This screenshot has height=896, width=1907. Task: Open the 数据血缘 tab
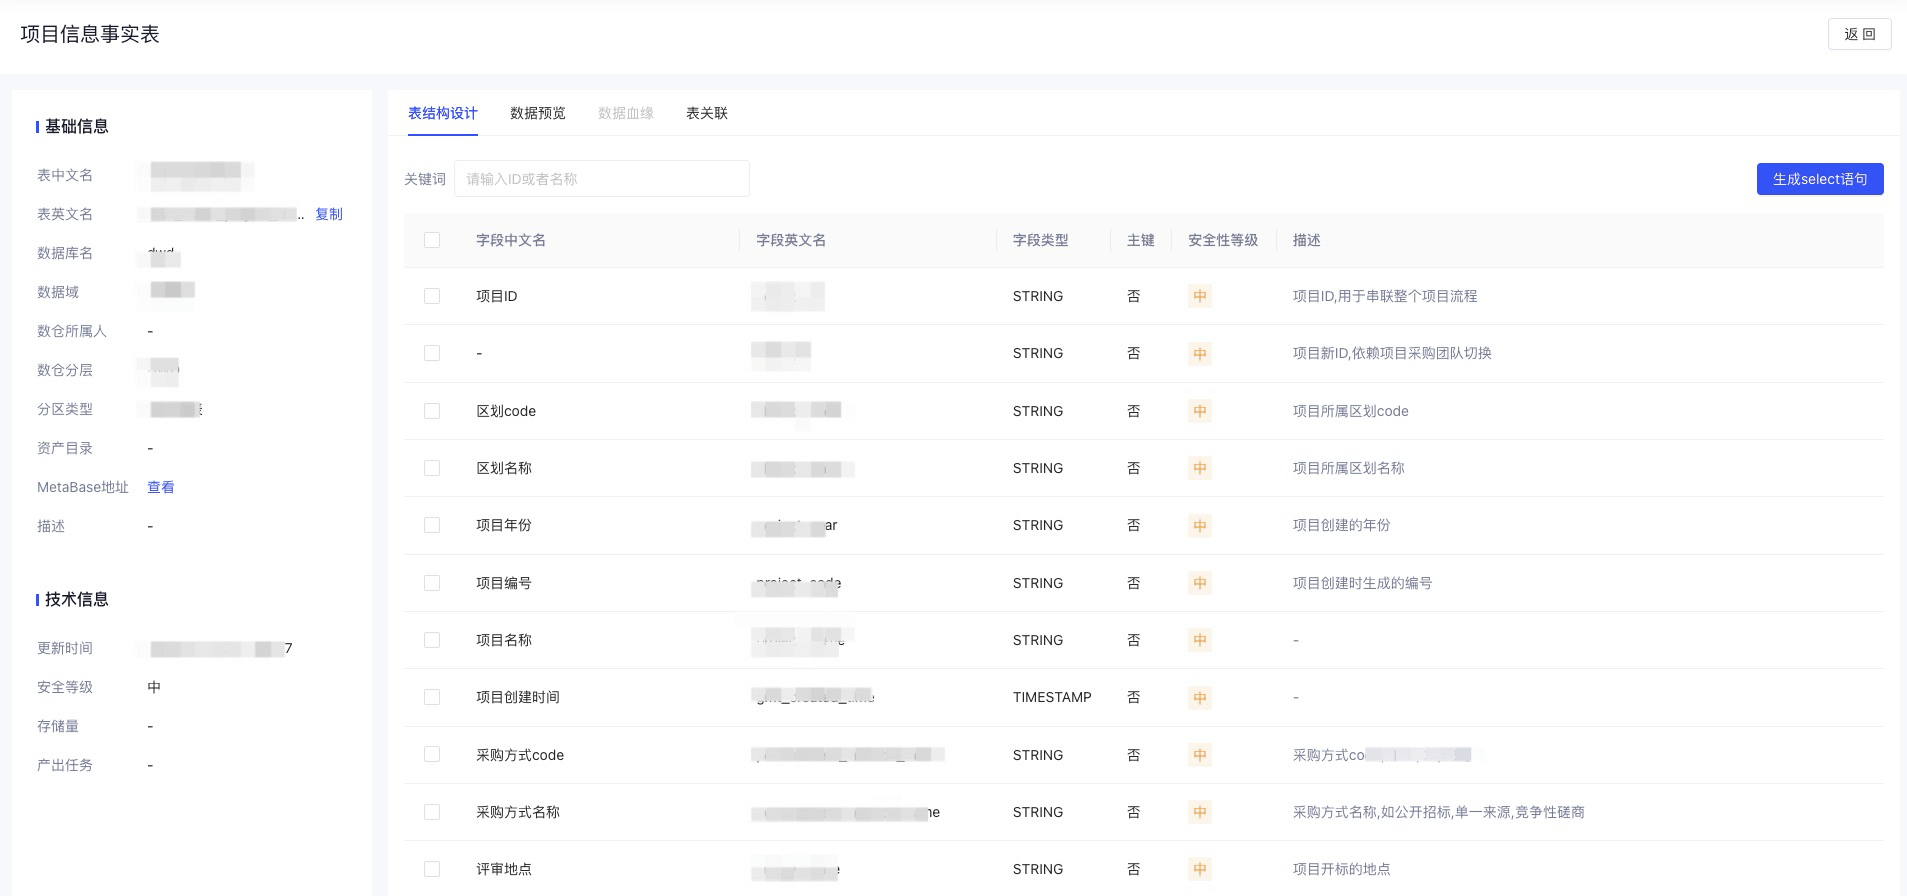click(x=626, y=113)
